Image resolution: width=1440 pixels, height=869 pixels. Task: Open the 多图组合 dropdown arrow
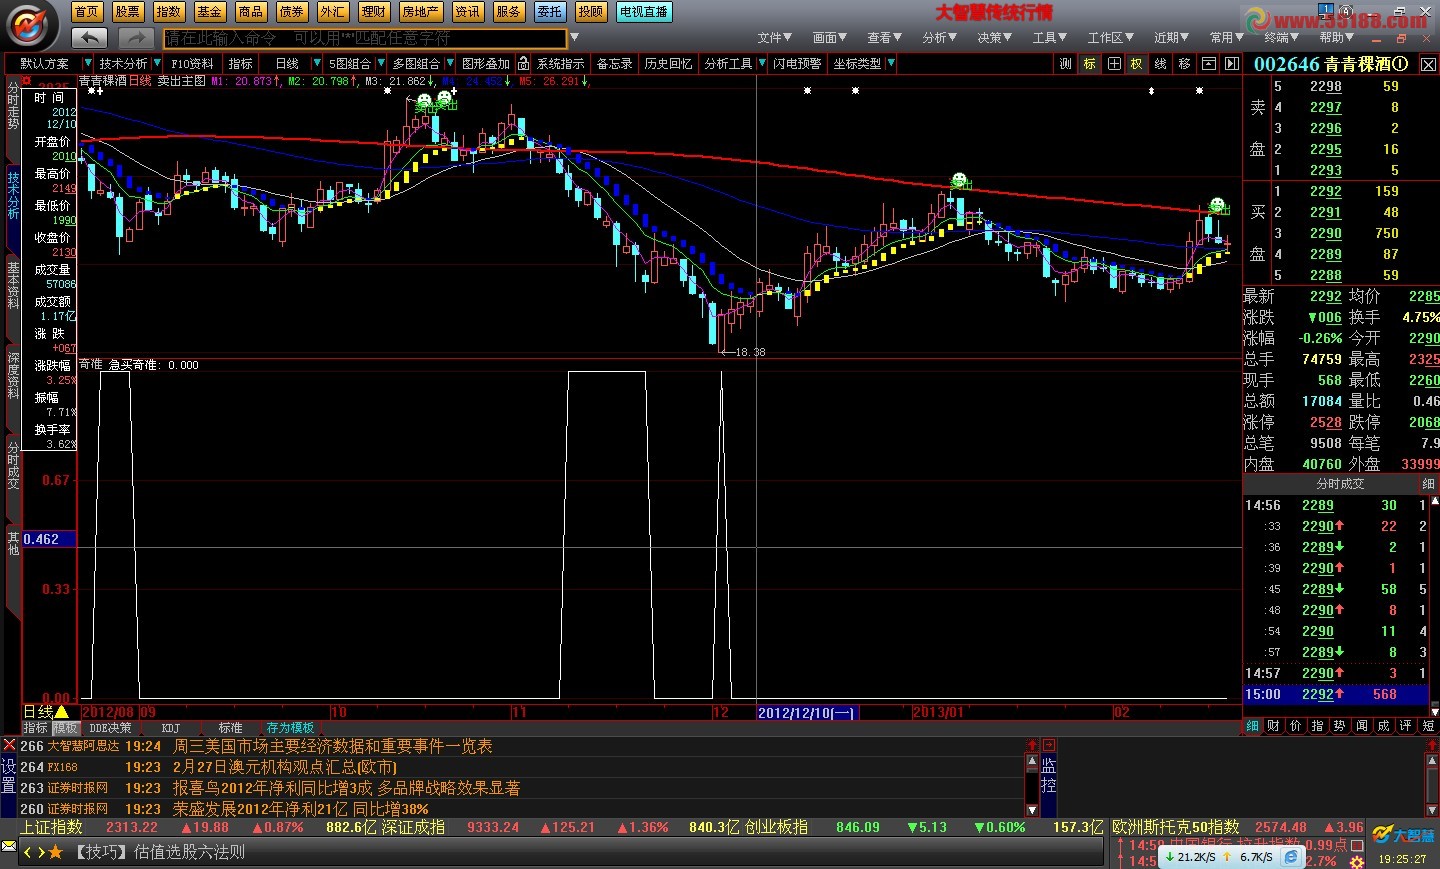449,63
